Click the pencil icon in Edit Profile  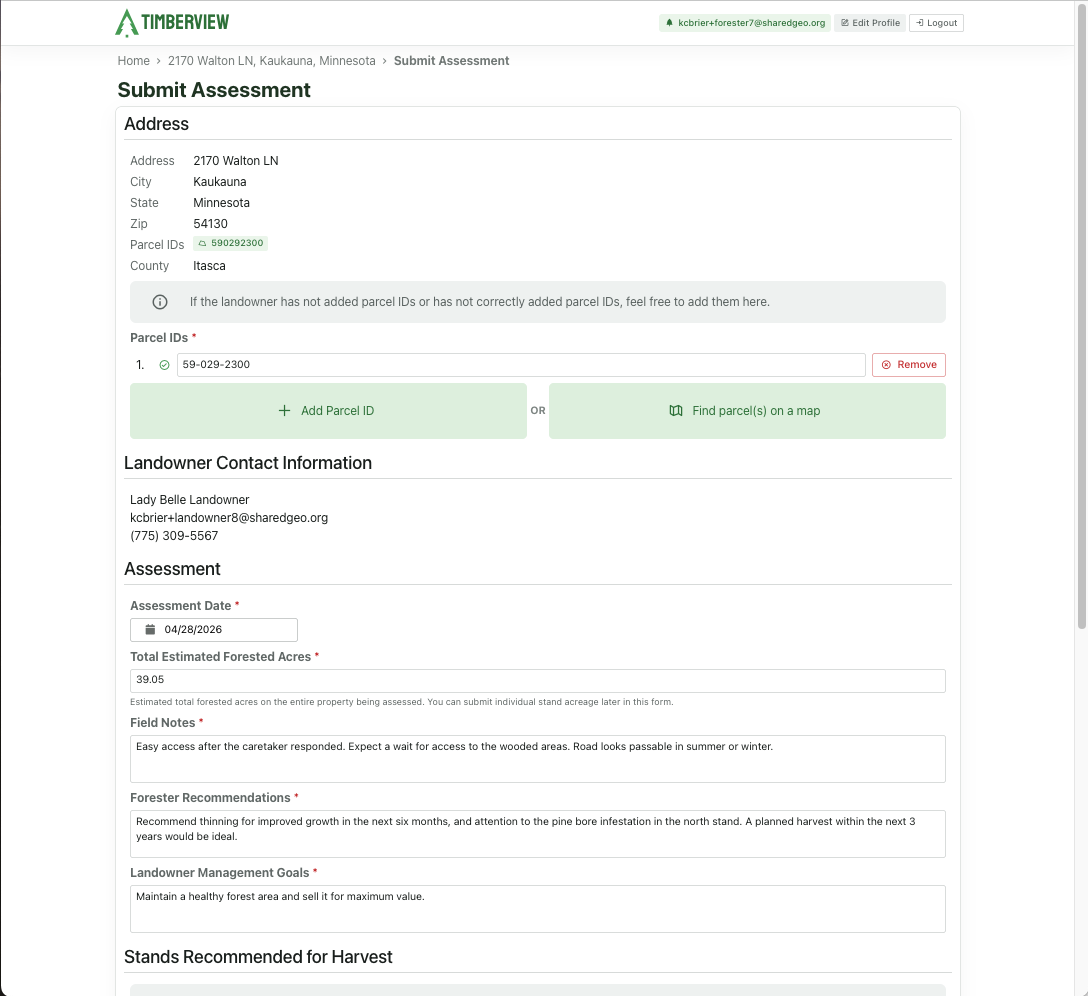844,23
